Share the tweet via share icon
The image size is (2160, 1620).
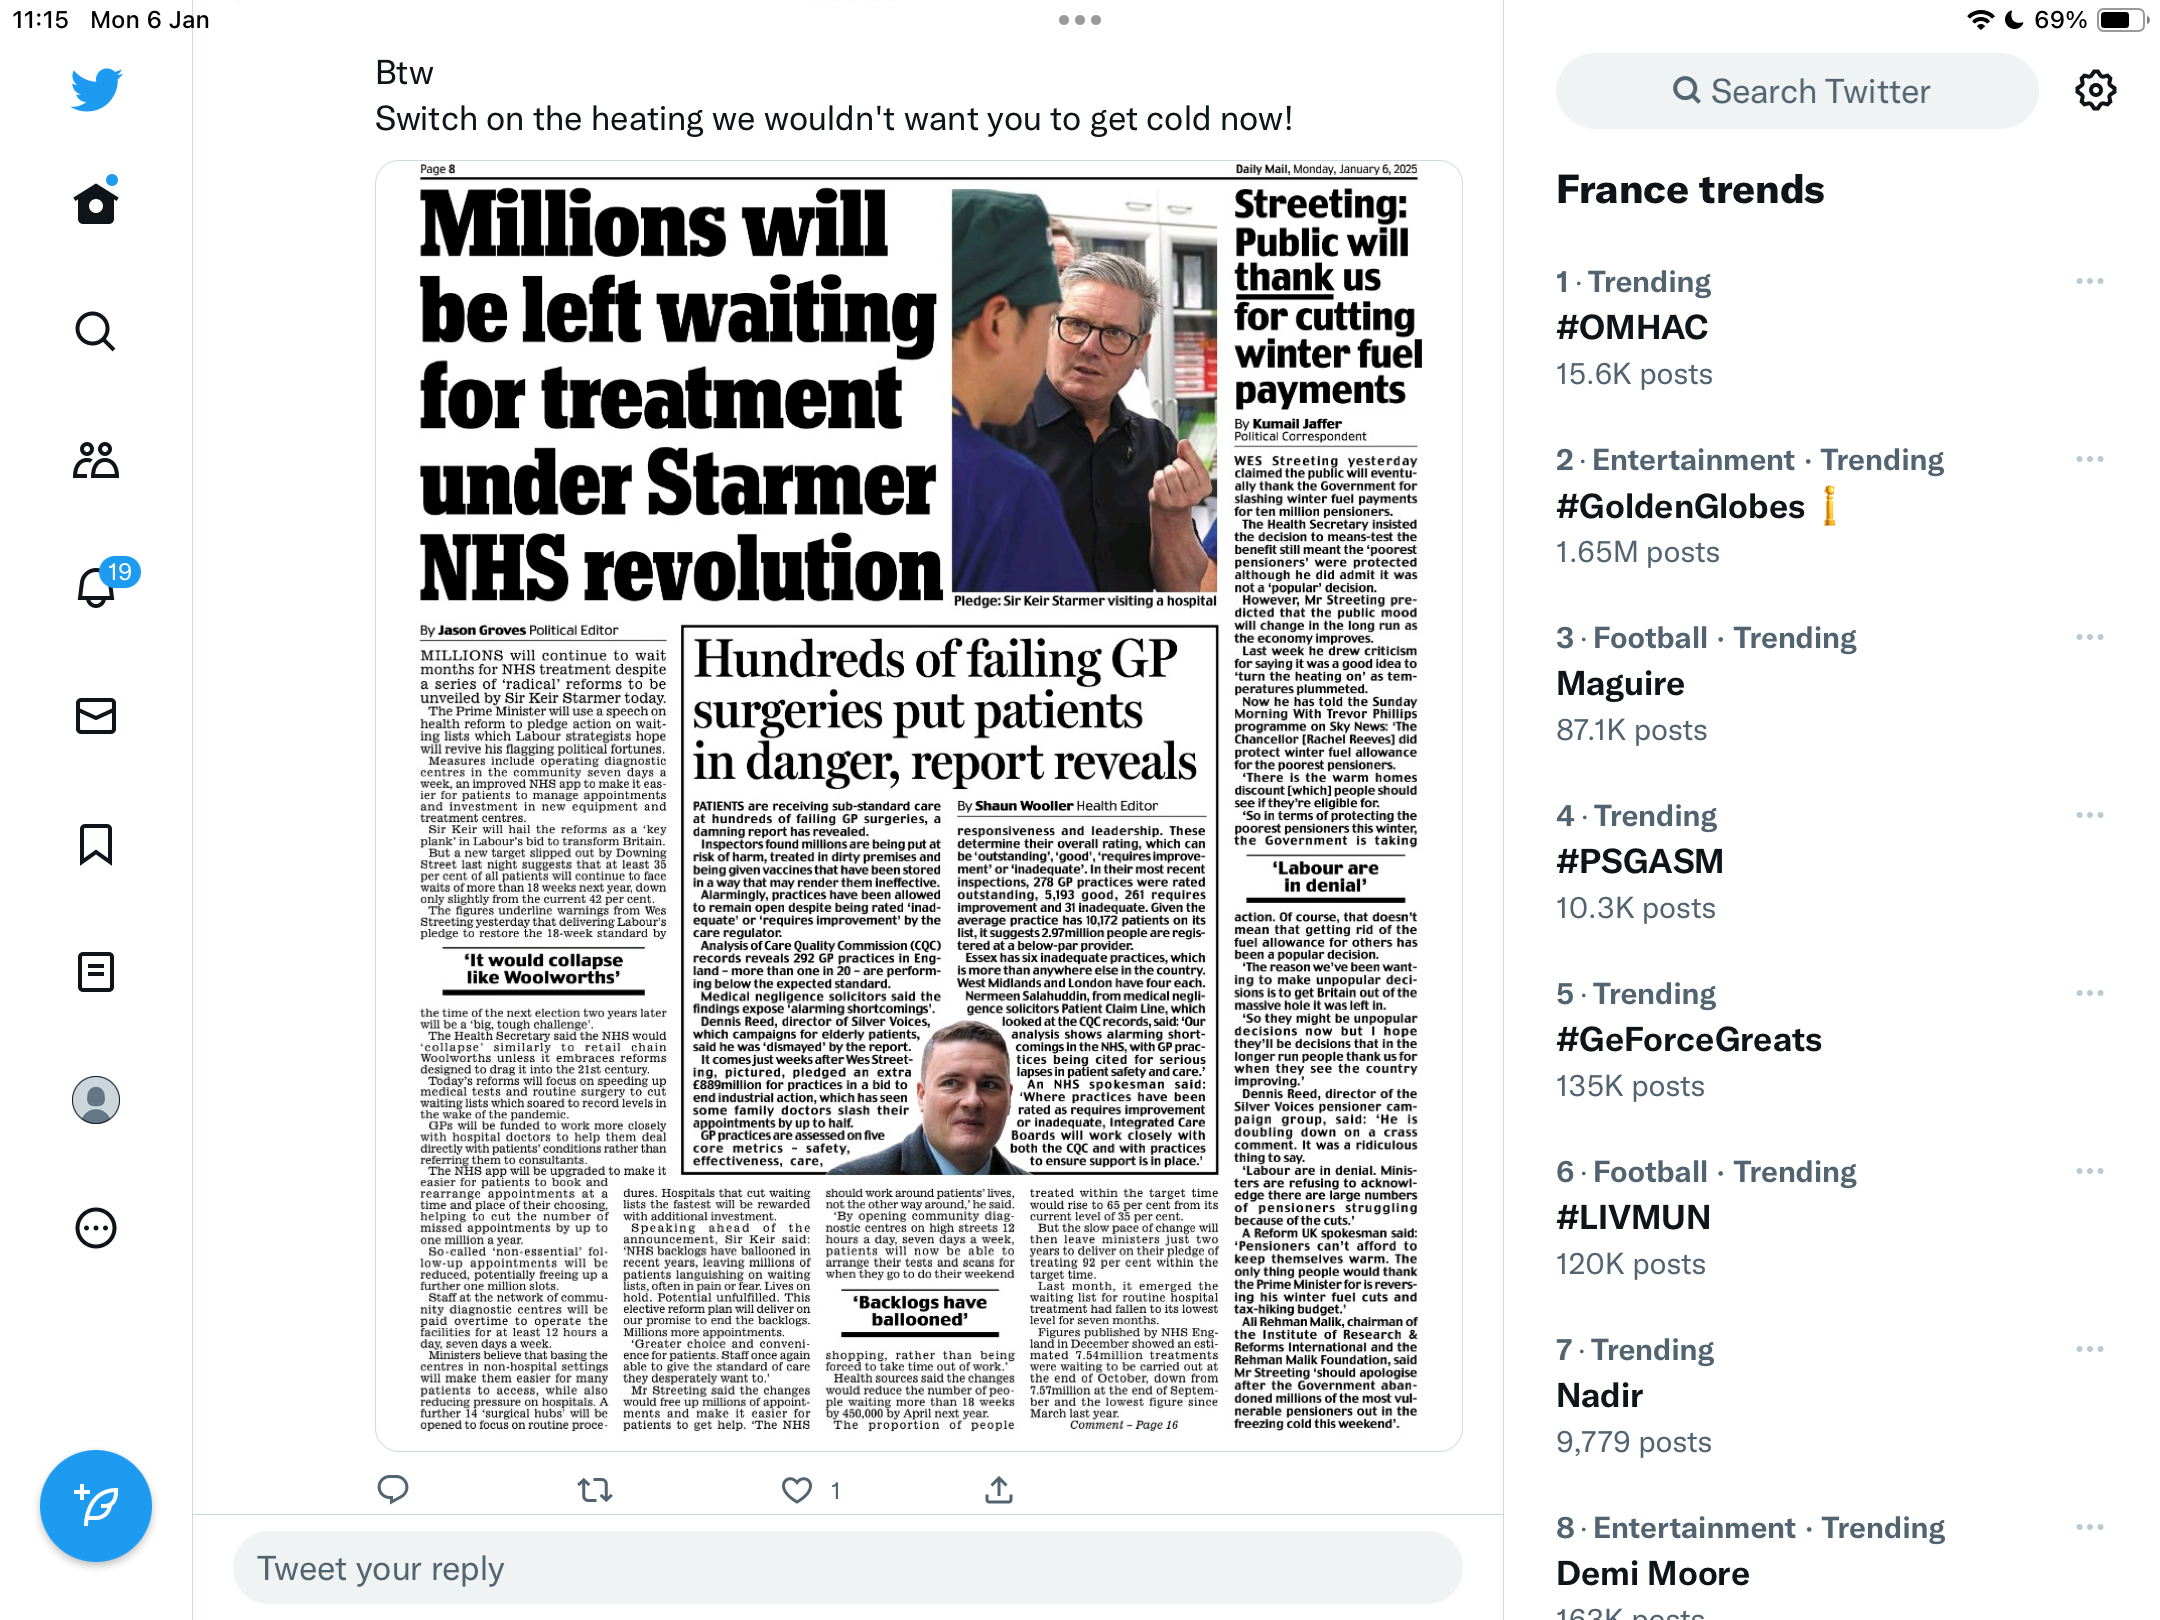click(998, 1490)
